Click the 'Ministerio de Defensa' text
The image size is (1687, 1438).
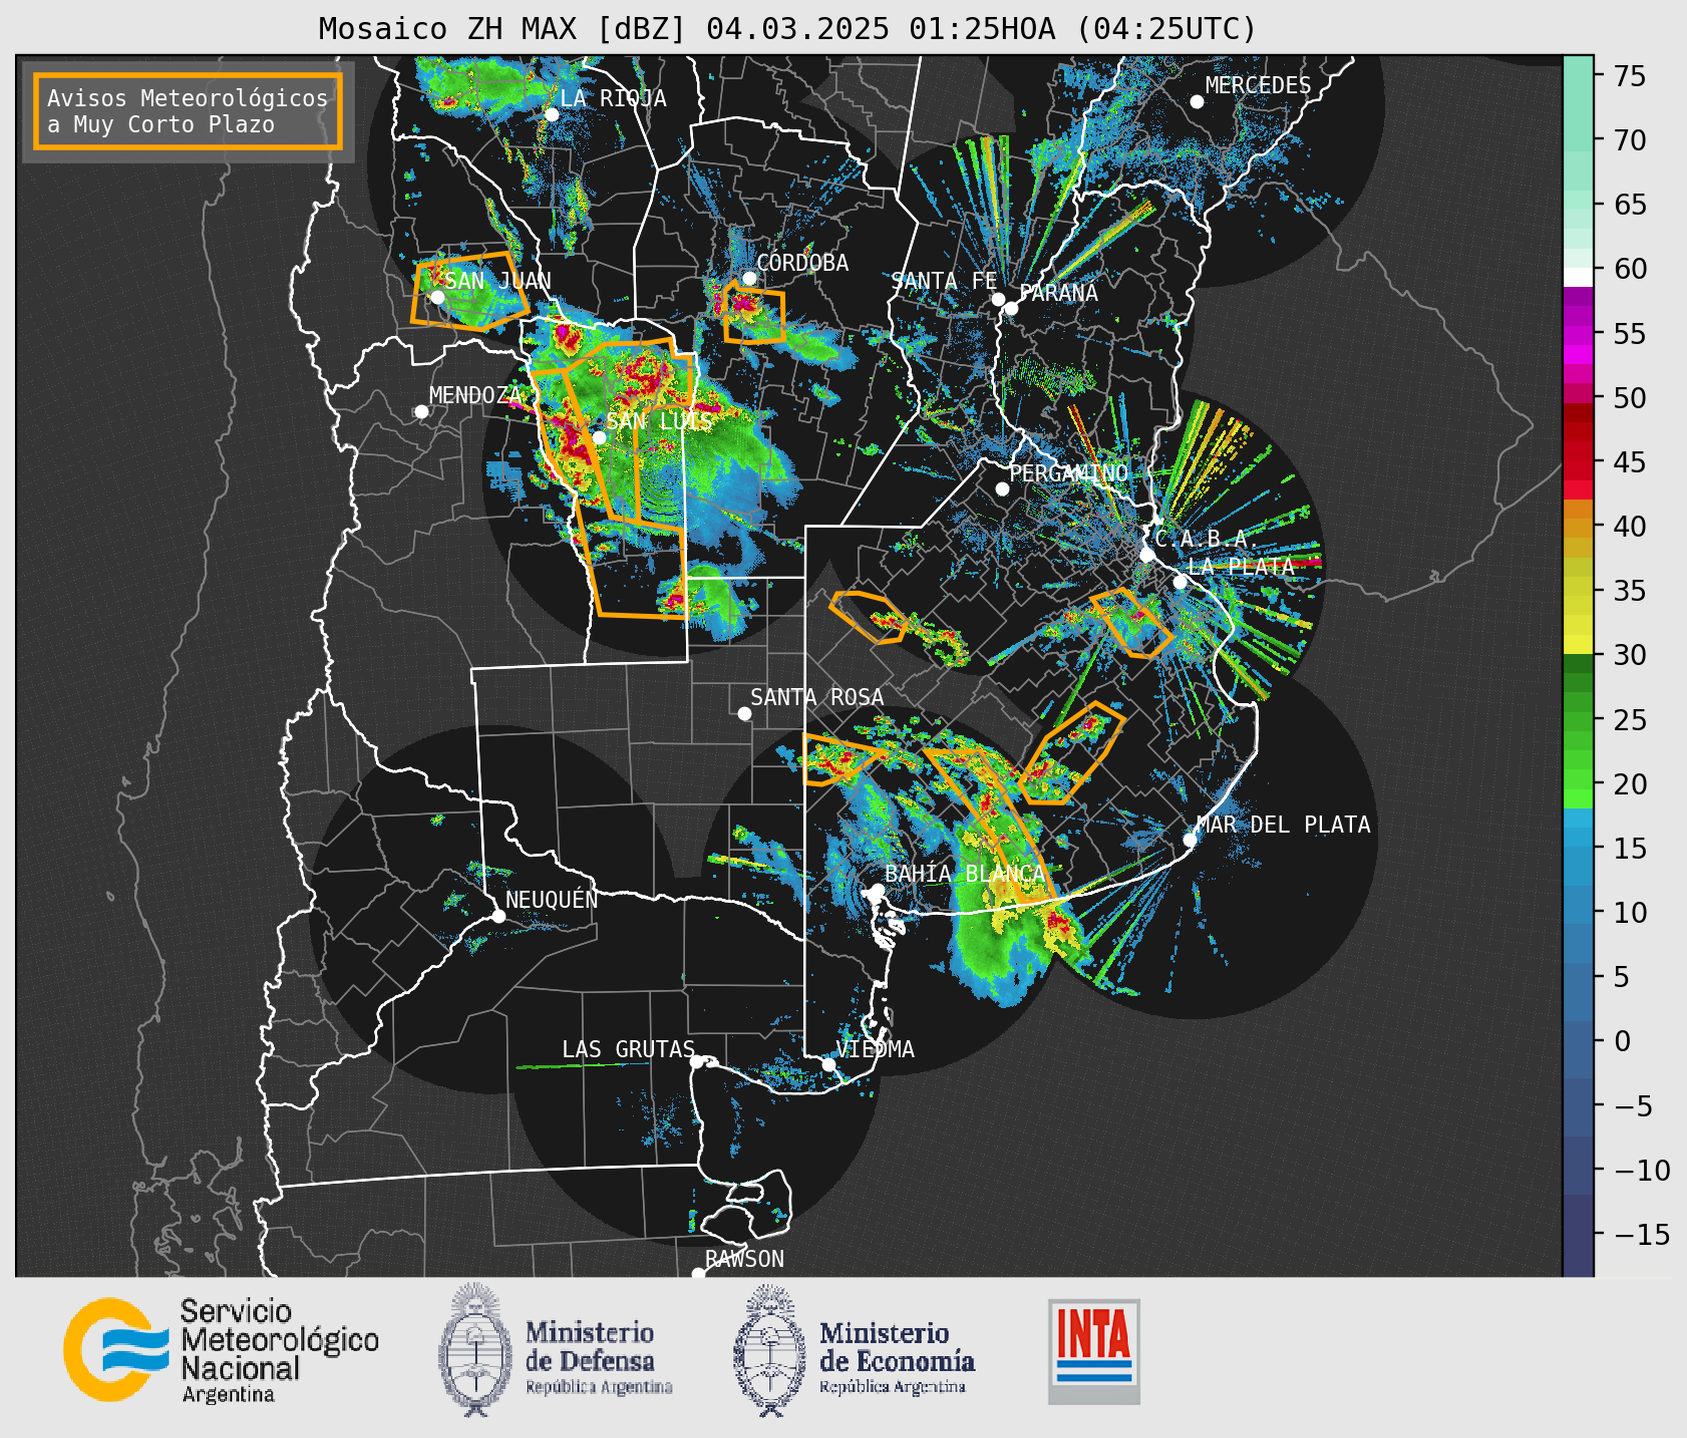(x=598, y=1357)
